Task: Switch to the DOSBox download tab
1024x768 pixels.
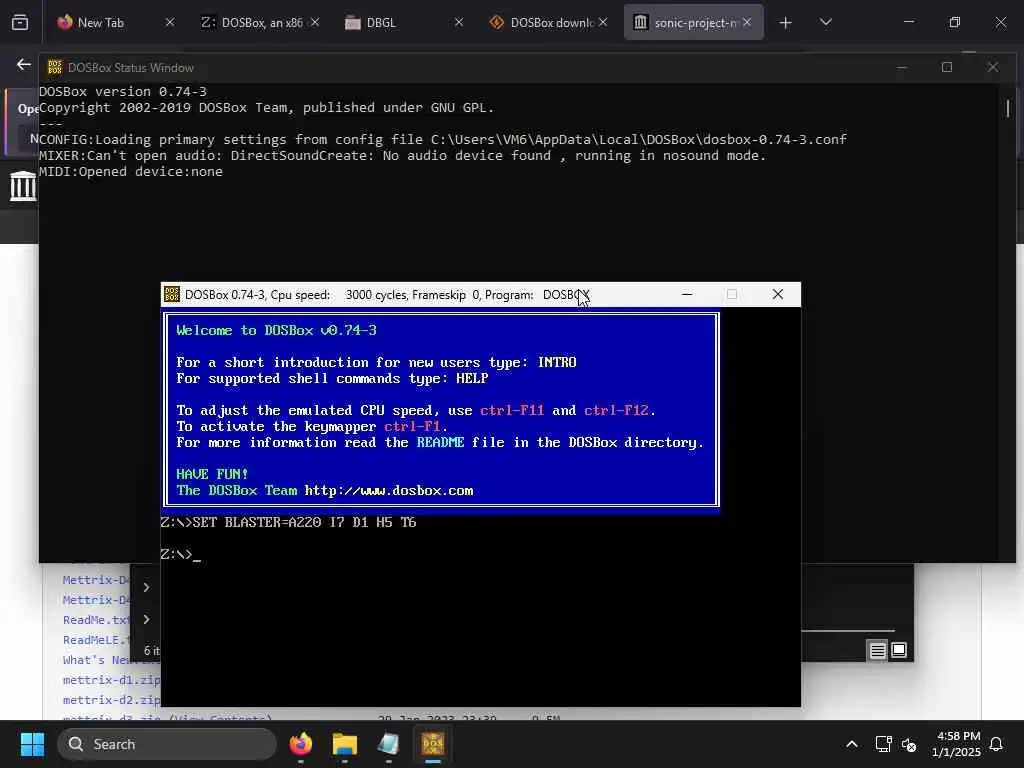Action: pos(549,22)
